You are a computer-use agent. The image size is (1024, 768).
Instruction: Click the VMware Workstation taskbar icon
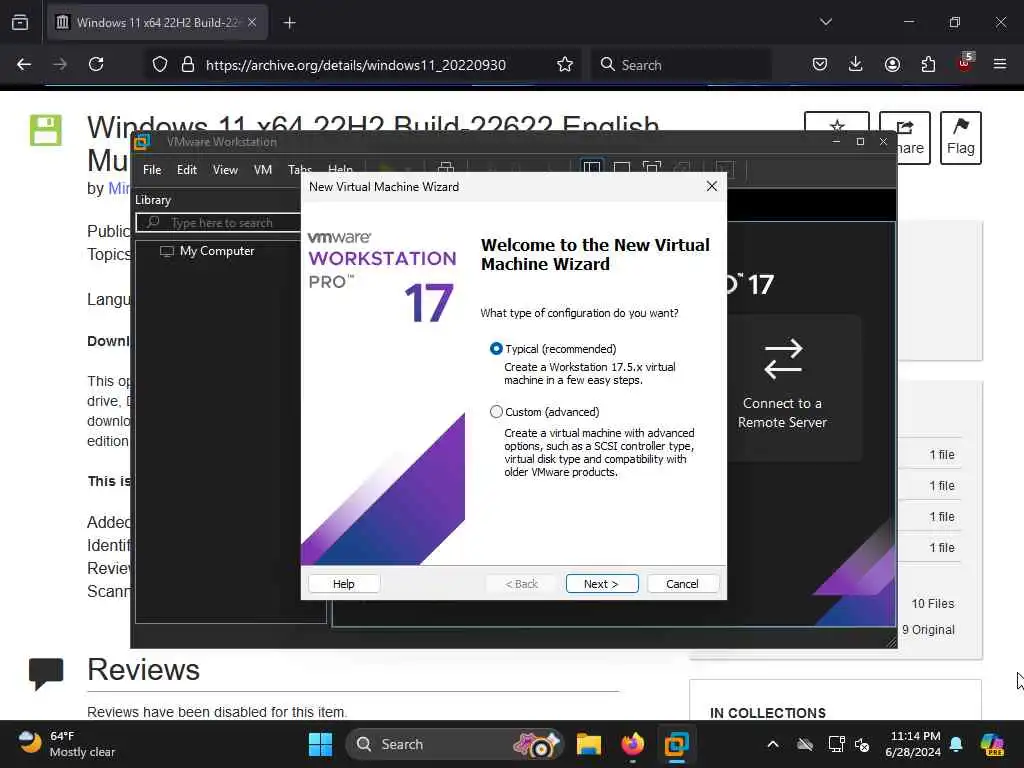[677, 744]
